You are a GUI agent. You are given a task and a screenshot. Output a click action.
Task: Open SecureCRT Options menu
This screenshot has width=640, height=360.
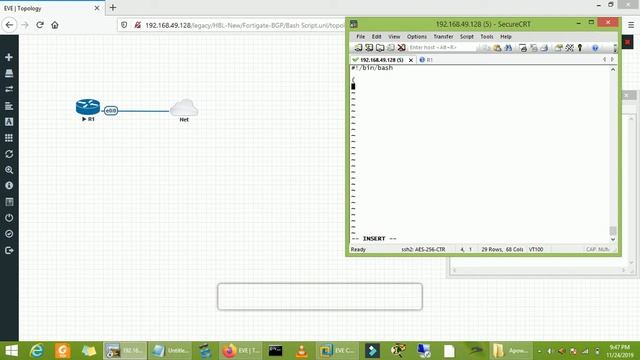417,37
